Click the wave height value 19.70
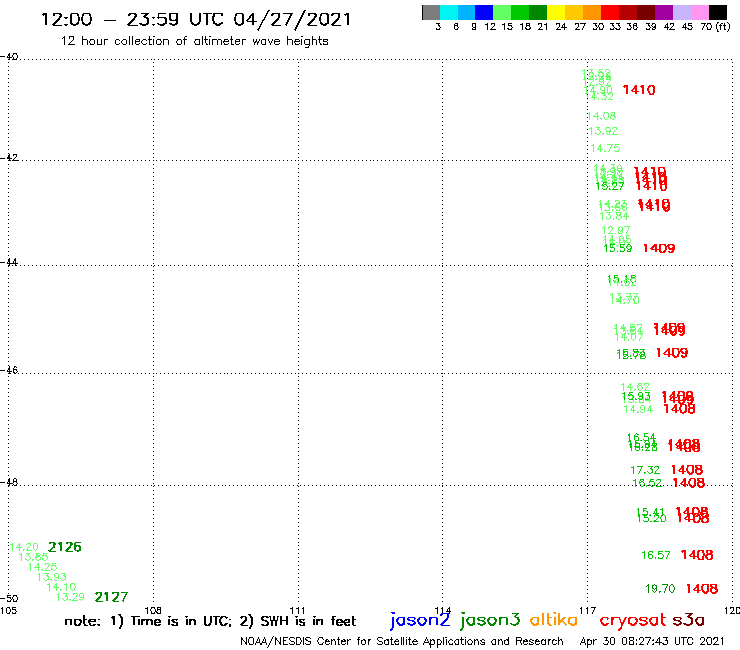Screen dimensions: 740x650 [x=660, y=589]
